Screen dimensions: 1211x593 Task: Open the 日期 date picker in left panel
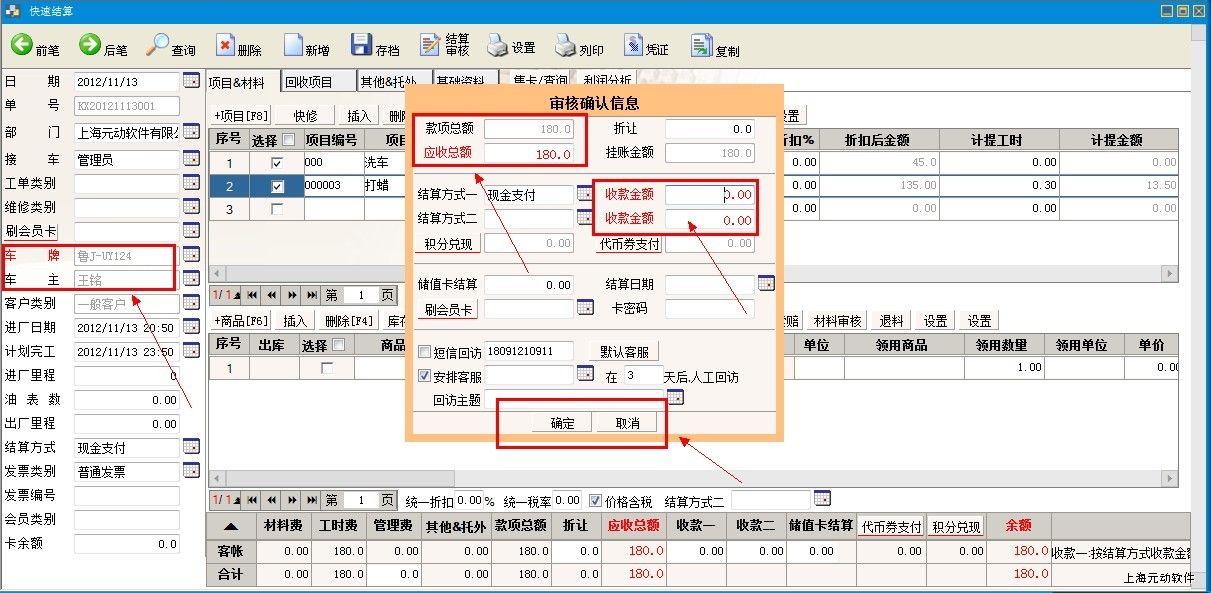point(191,81)
